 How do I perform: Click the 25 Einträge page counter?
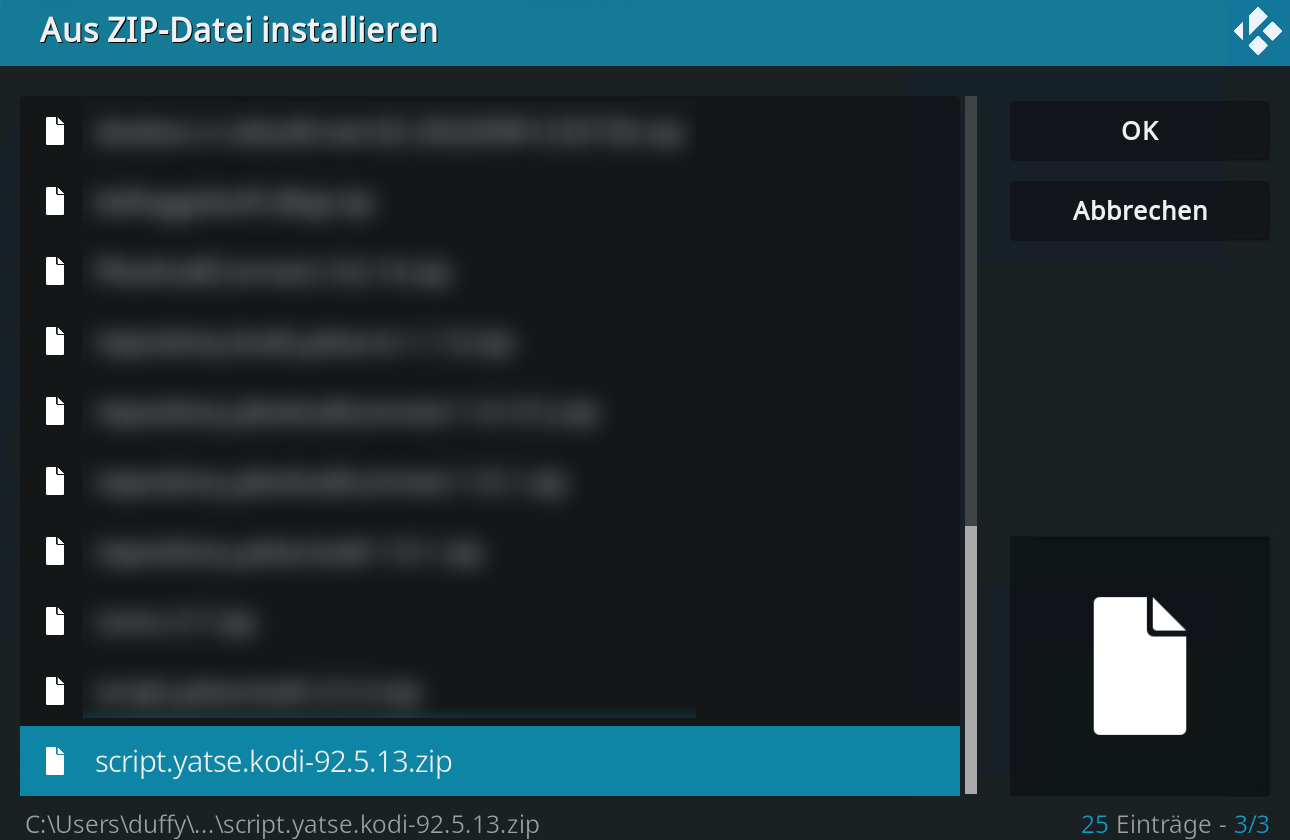tap(1175, 824)
